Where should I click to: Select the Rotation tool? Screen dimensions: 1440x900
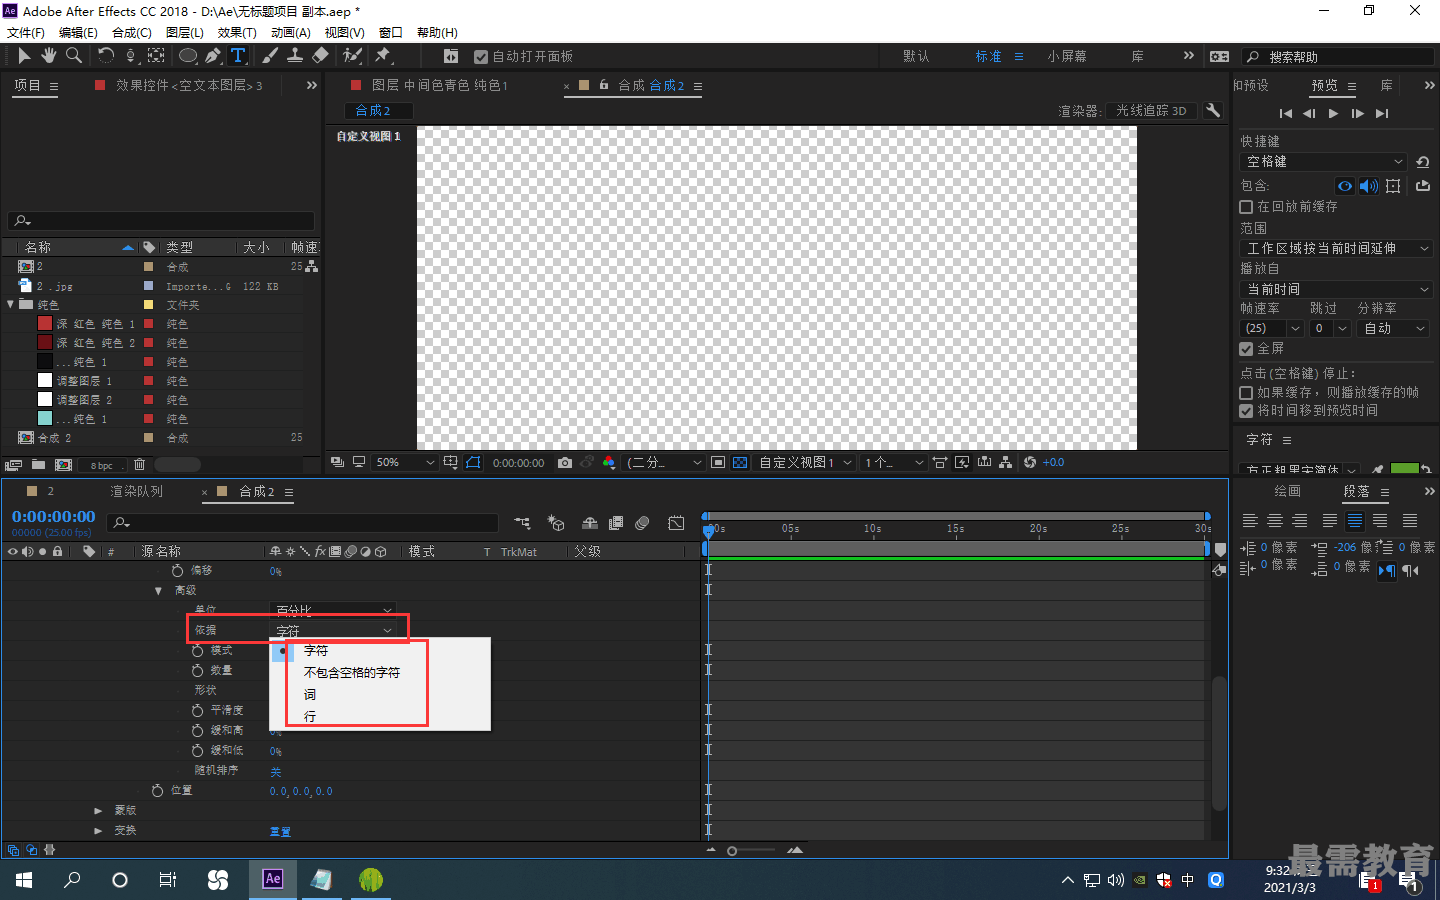[x=106, y=56]
